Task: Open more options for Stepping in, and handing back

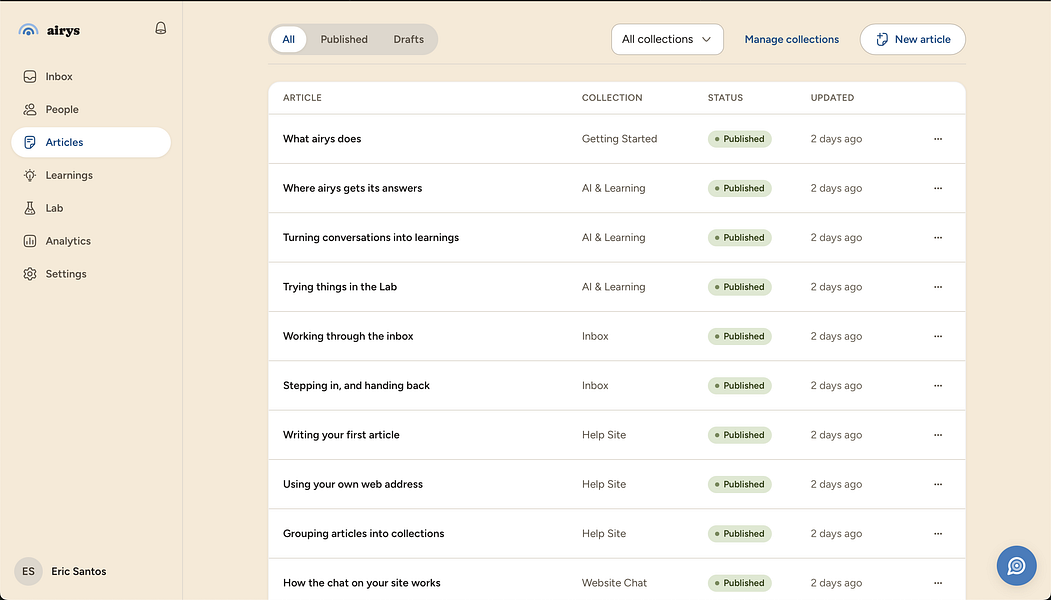Action: tap(938, 385)
